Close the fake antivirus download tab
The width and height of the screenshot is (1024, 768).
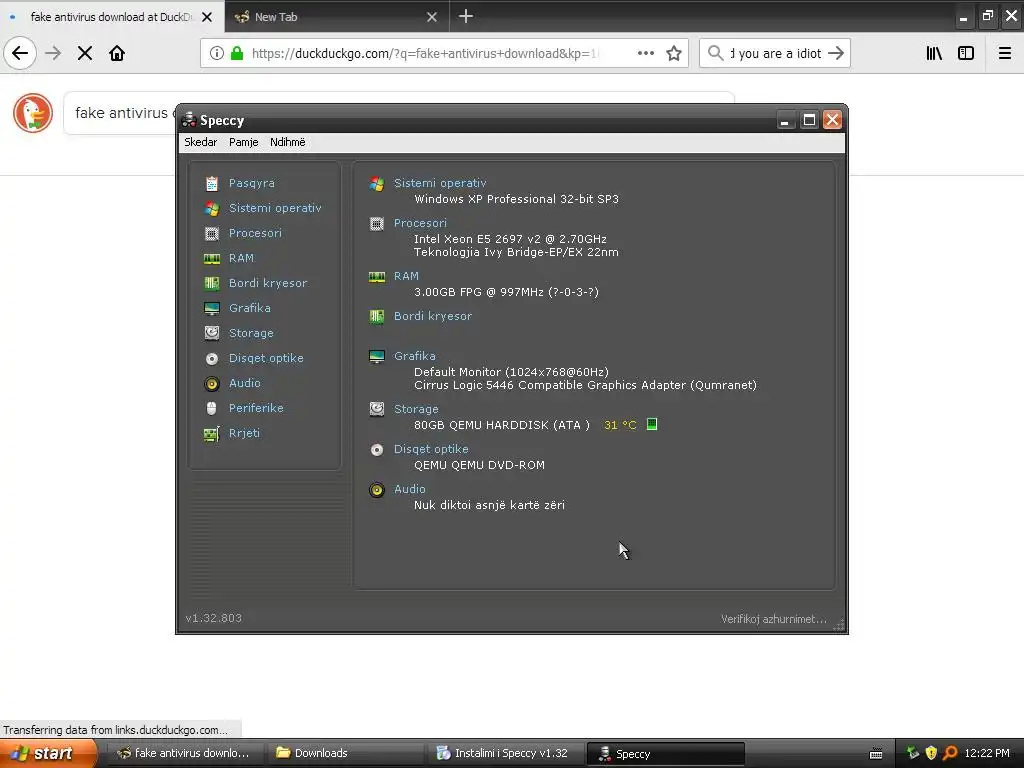(207, 17)
